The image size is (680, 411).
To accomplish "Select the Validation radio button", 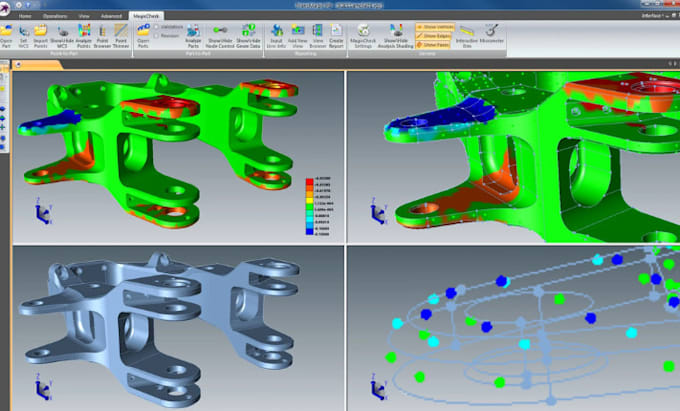I will tap(169, 27).
